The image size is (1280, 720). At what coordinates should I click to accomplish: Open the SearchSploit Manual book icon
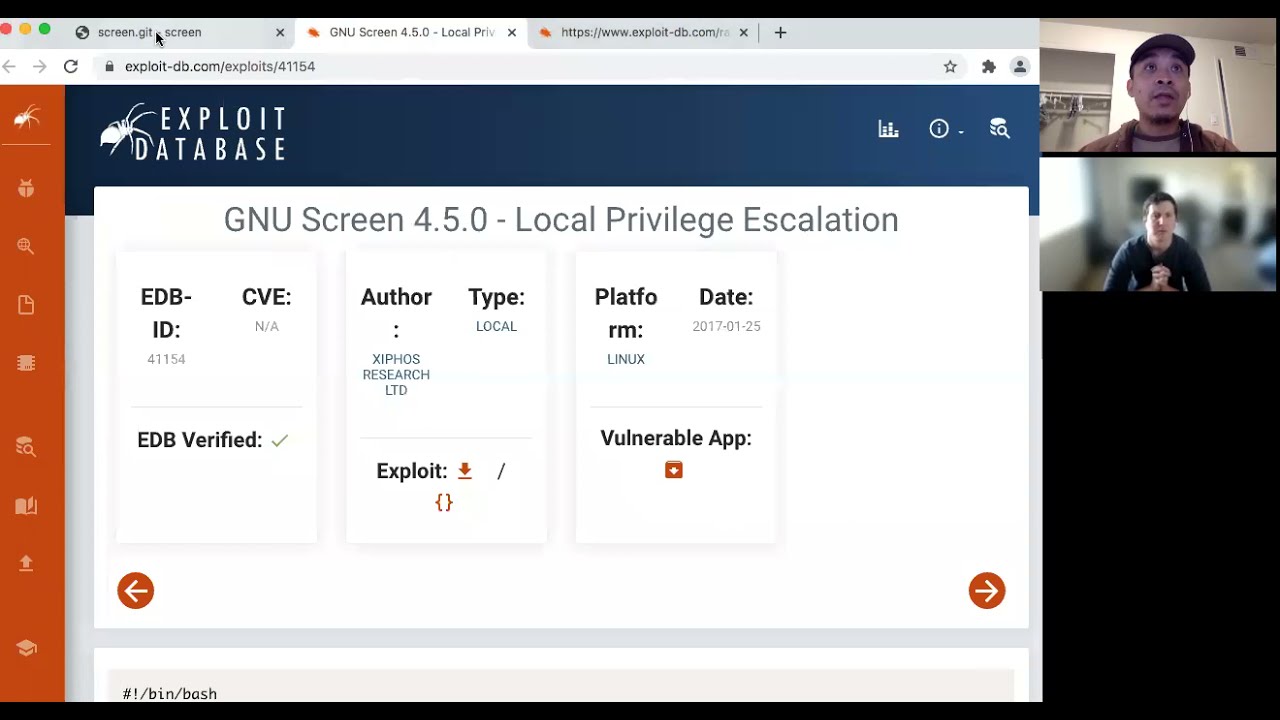[26, 505]
